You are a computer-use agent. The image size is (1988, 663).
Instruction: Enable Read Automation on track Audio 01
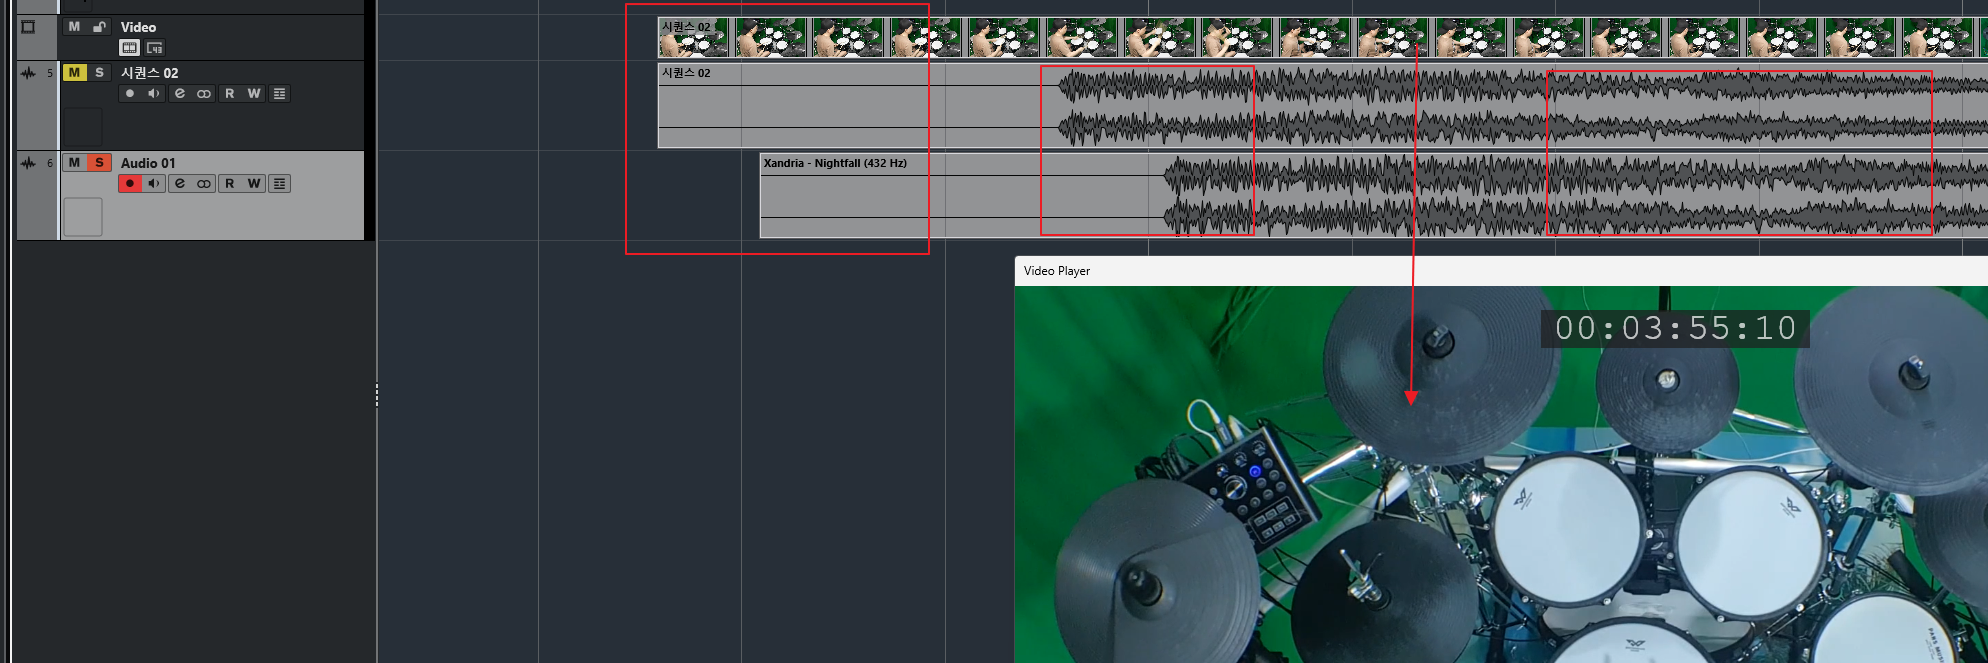(230, 183)
